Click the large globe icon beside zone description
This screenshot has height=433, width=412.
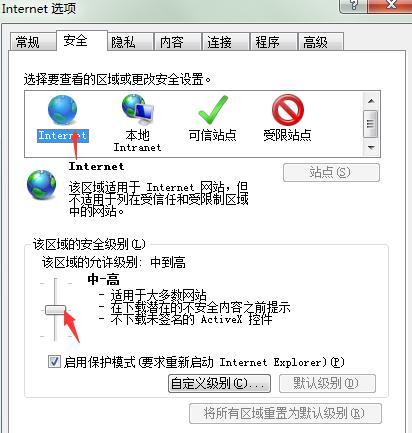pos(42,185)
